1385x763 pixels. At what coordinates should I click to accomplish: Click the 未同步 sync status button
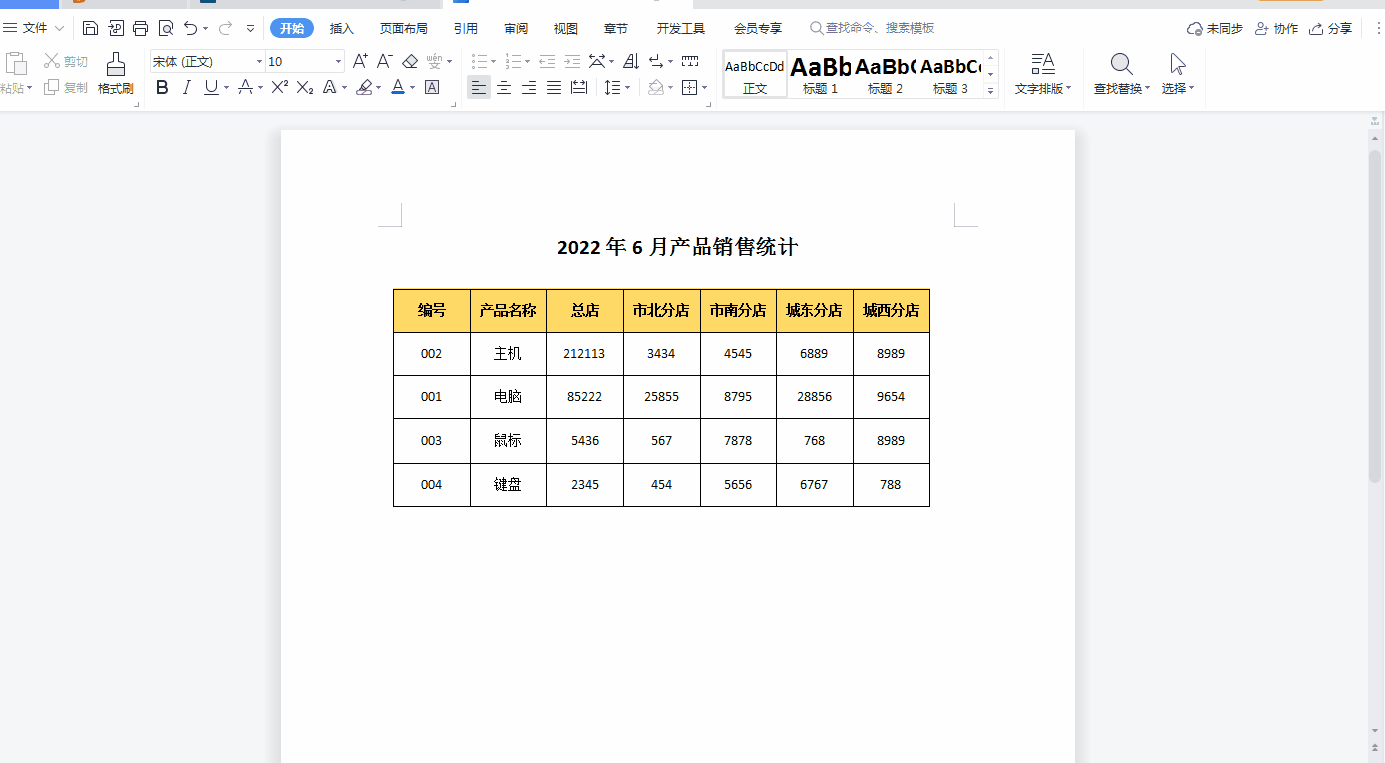1215,28
